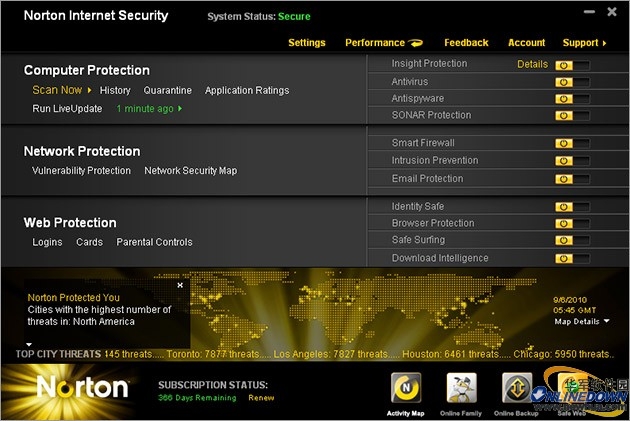Open Account
Image resolution: width=630 pixels, height=421 pixels.
[526, 43]
